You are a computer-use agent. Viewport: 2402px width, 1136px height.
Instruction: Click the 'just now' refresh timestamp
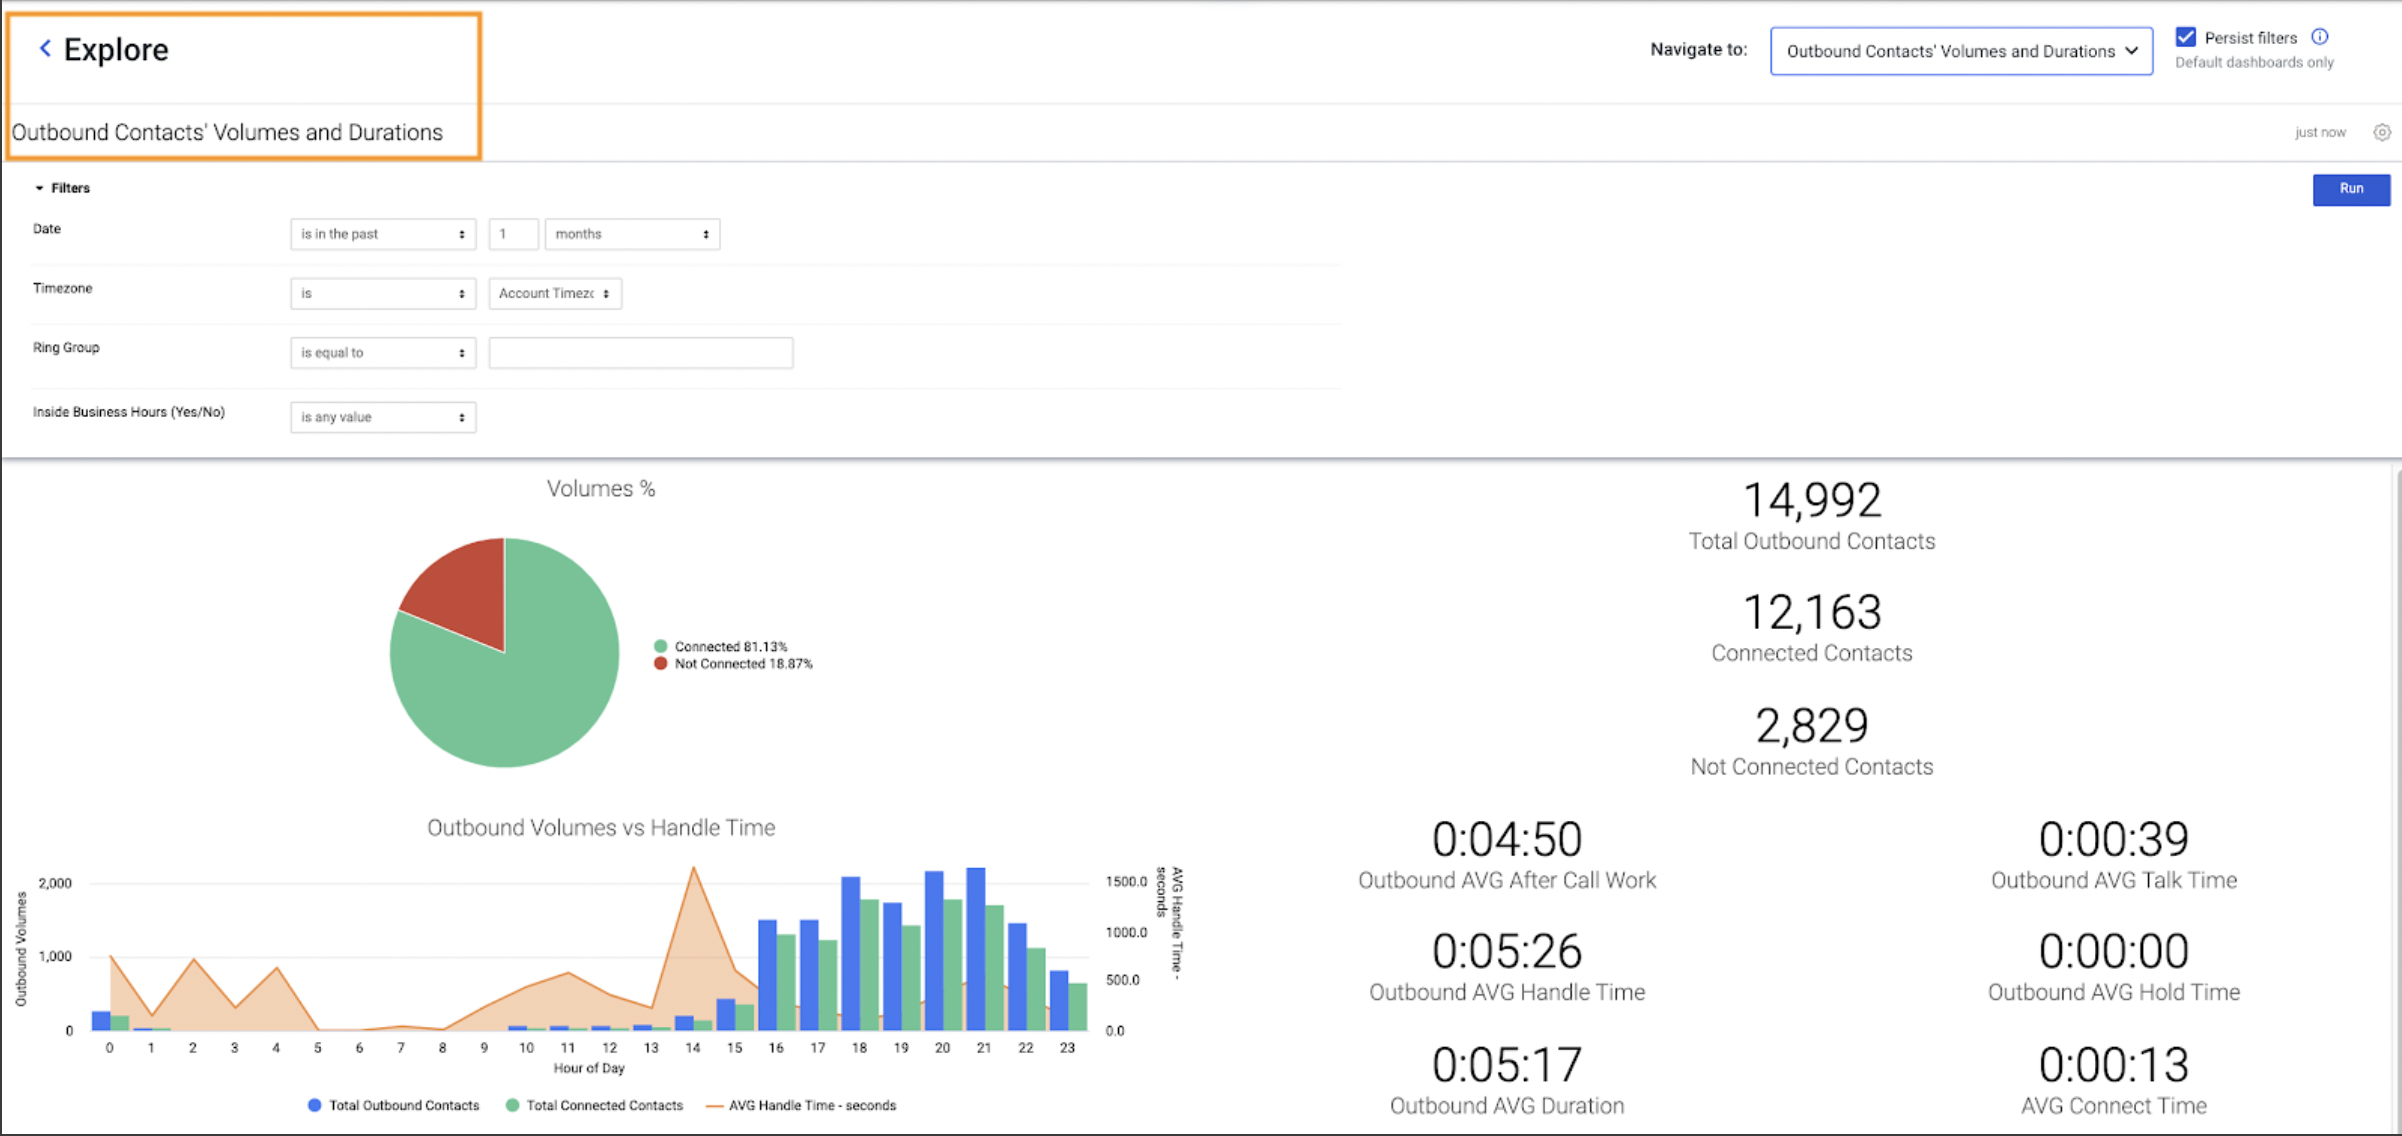point(2320,132)
